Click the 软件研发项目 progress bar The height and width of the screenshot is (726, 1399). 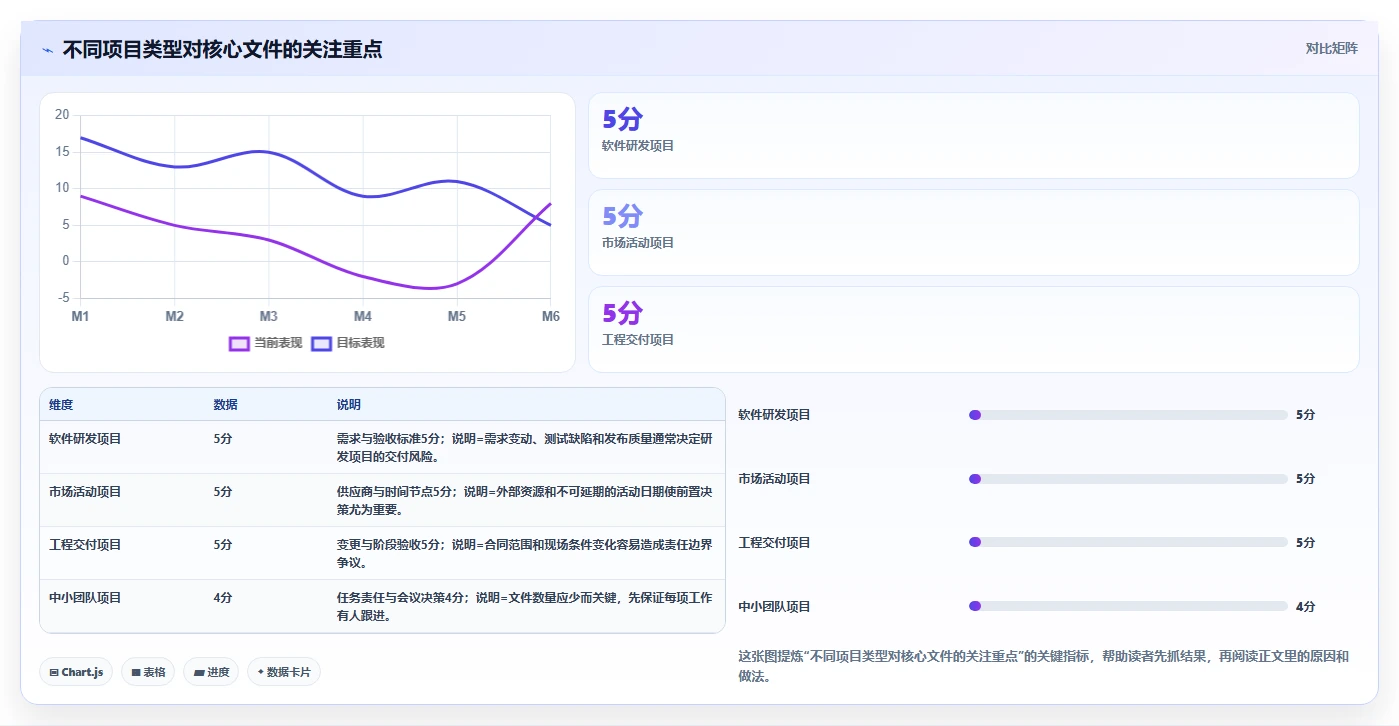point(1128,415)
